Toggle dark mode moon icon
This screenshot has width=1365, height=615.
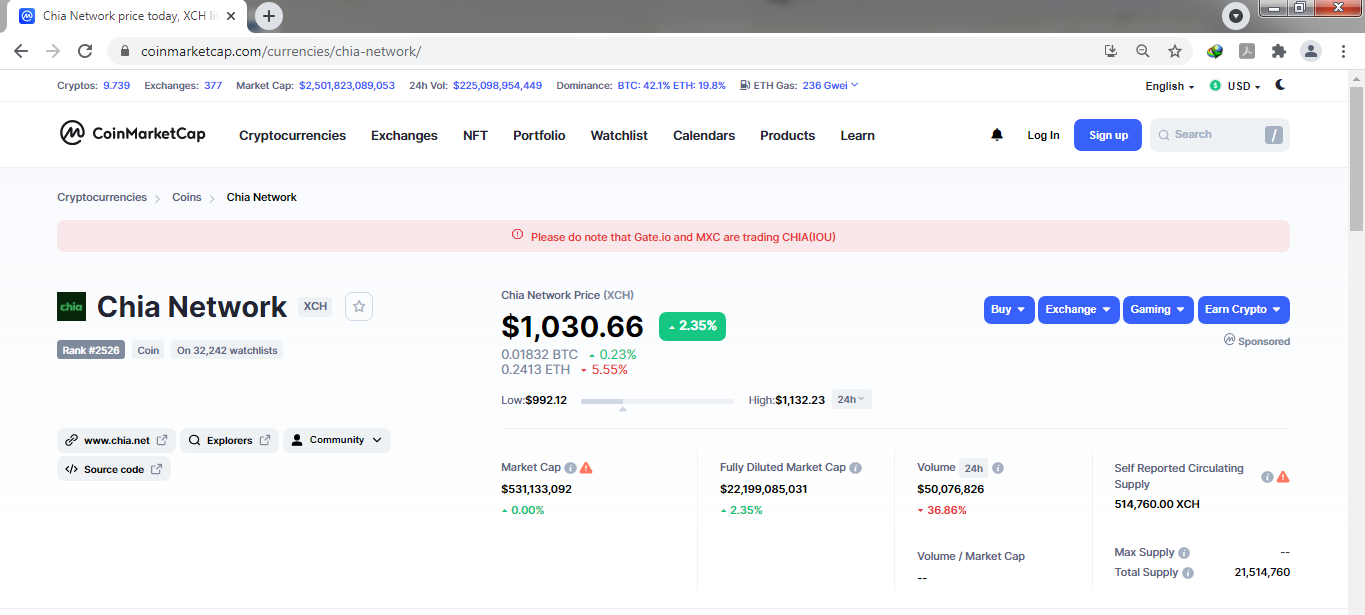coord(1280,85)
